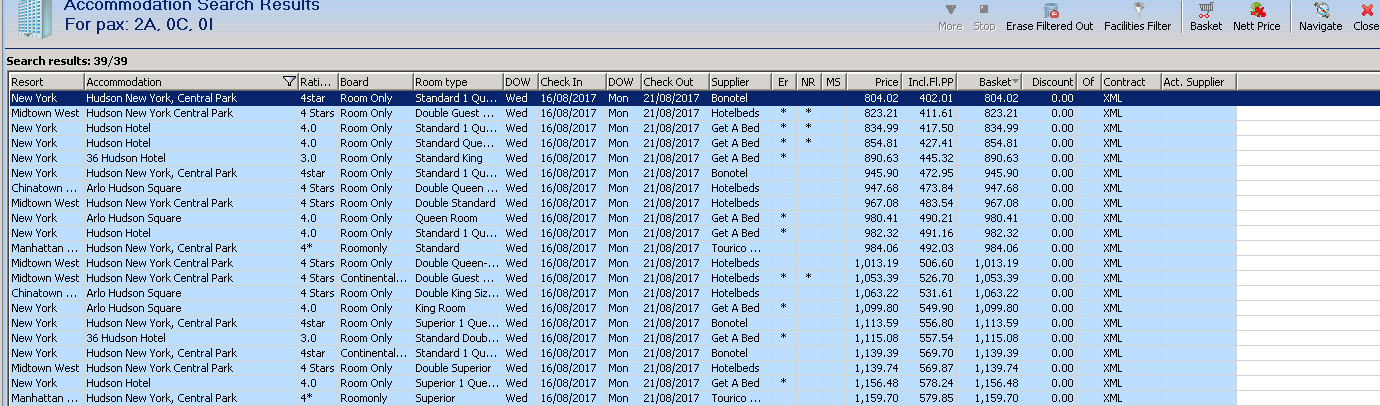The width and height of the screenshot is (1380, 406).
Task: Sort by the Board column header
Action: point(375,82)
